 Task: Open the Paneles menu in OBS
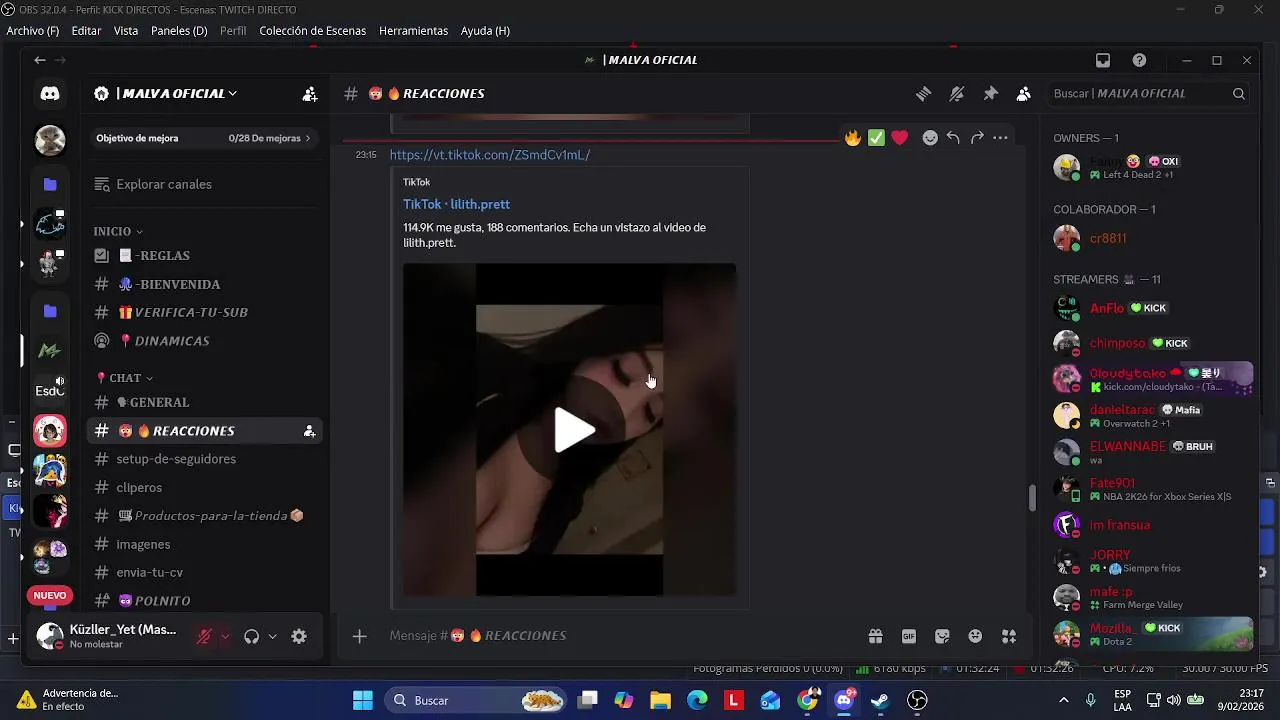(x=179, y=31)
